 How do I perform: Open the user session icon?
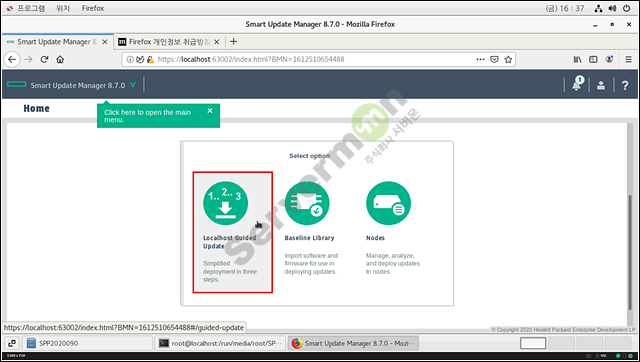click(601, 85)
